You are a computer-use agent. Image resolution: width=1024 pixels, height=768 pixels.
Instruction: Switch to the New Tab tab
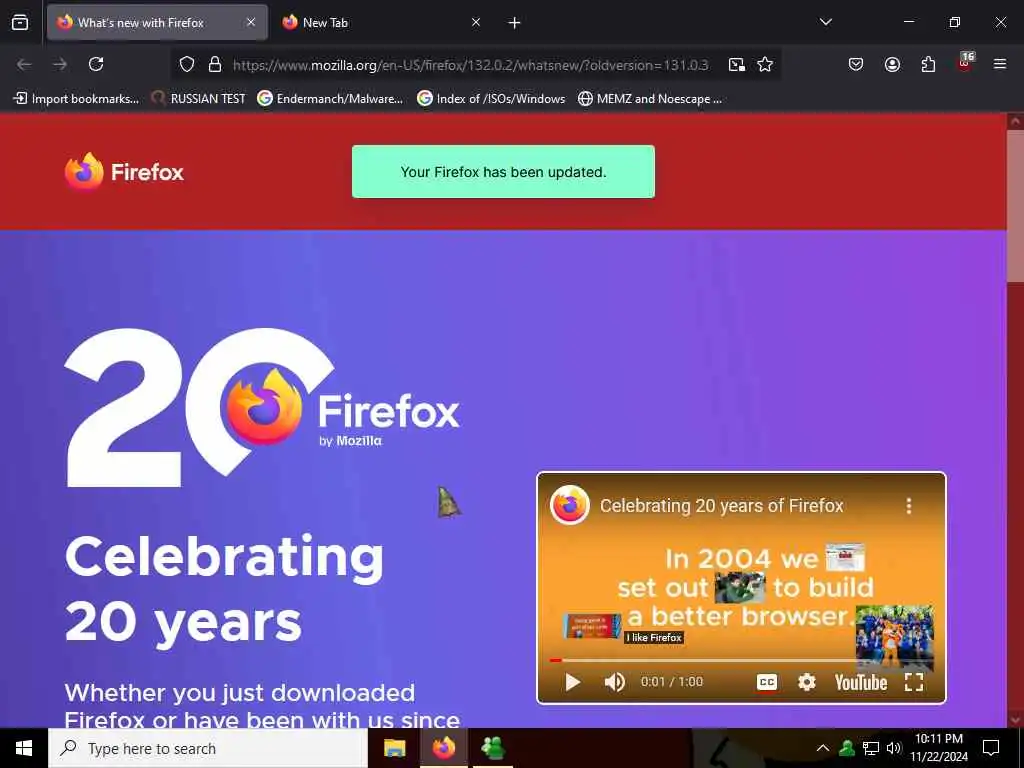pos(382,22)
